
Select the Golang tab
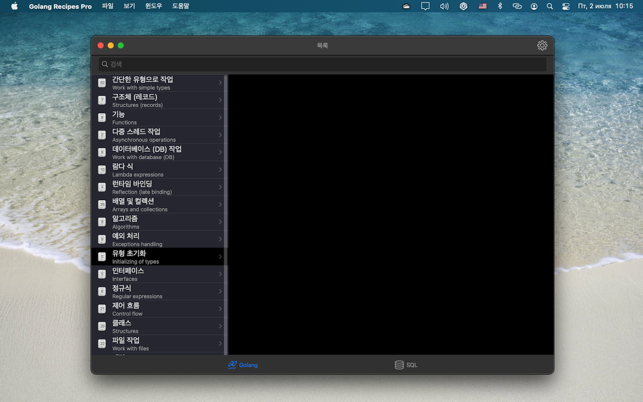(243, 365)
